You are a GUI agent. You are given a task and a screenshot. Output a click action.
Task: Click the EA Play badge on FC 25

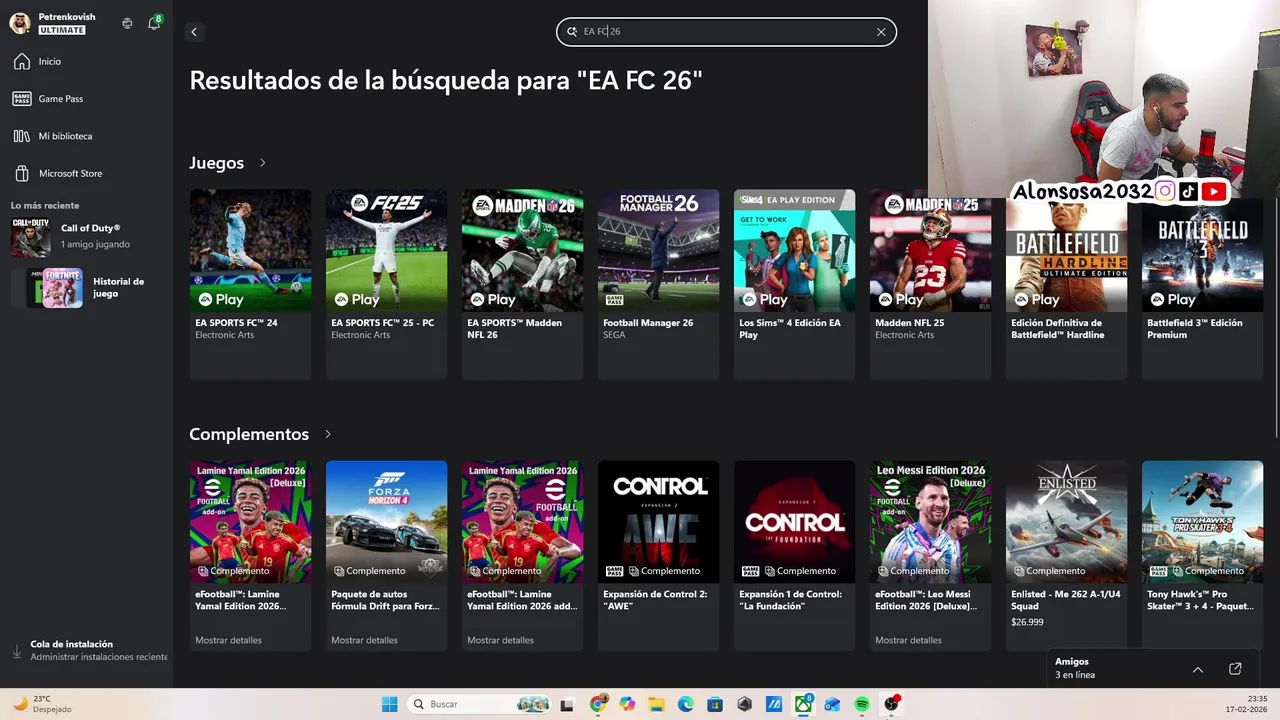tap(357, 299)
